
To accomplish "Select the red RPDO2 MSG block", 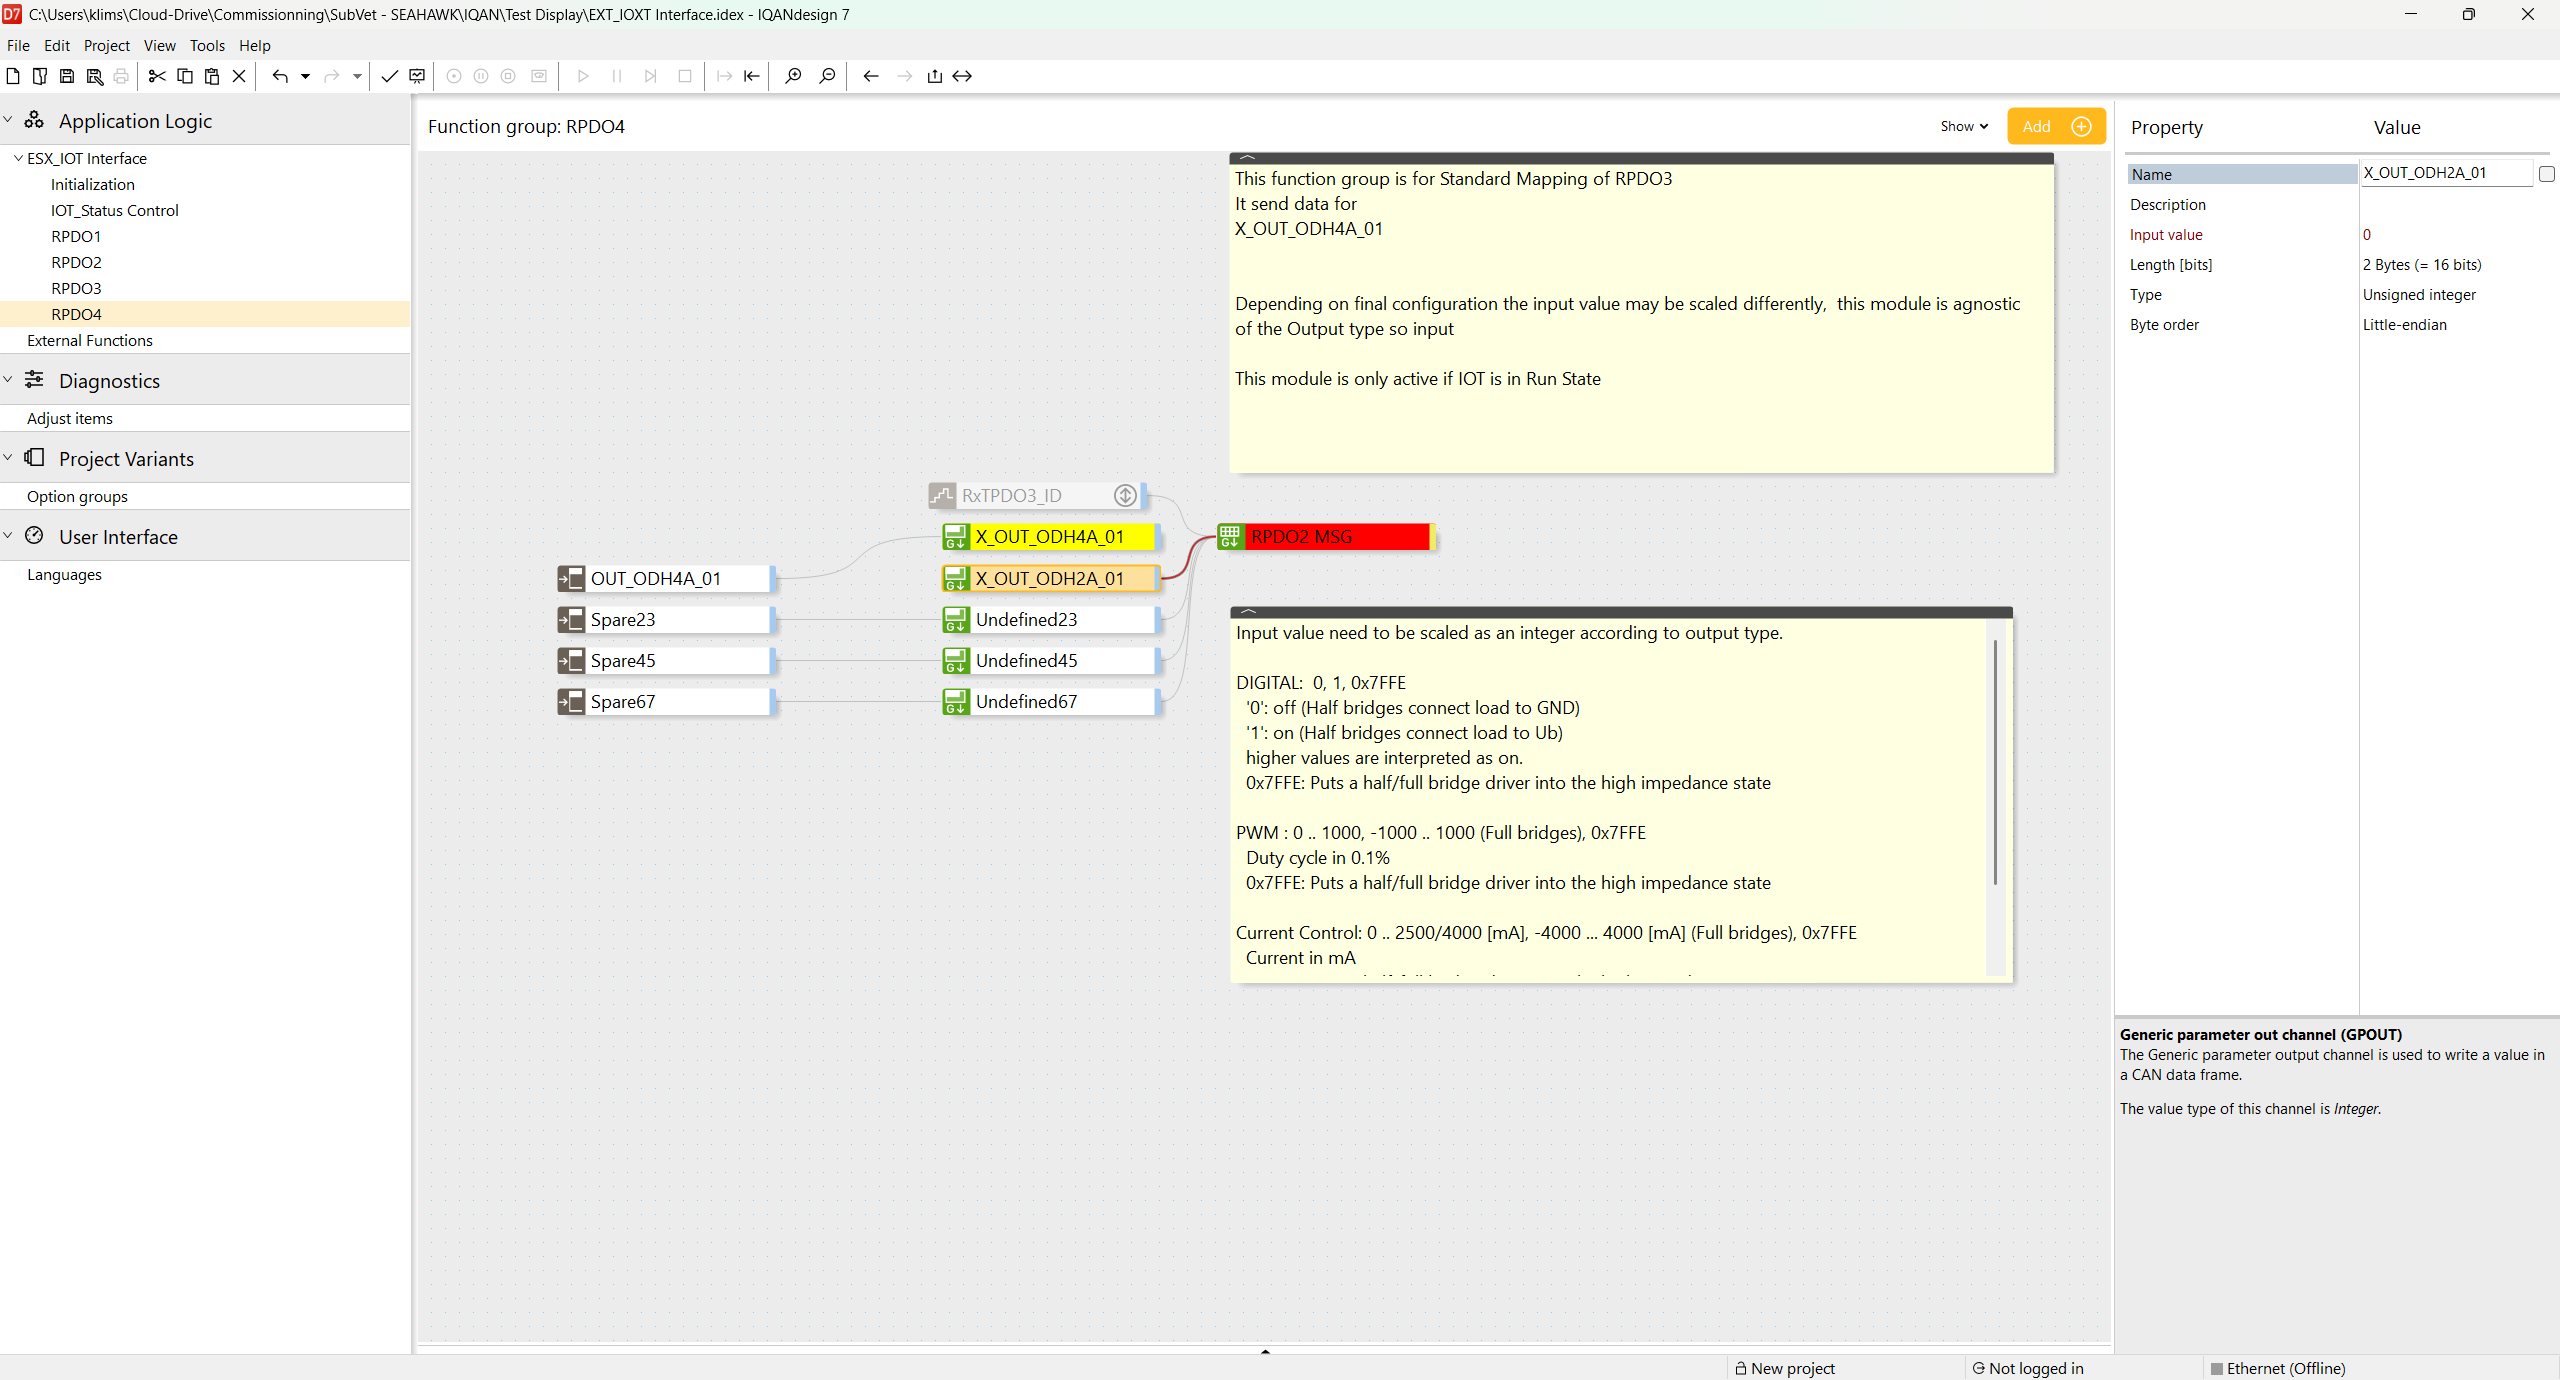I will (x=1325, y=537).
